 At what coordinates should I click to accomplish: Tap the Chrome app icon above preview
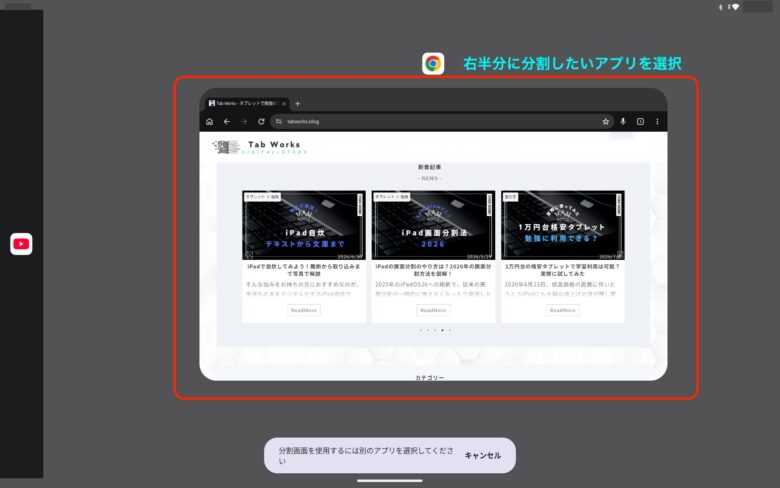coord(433,64)
